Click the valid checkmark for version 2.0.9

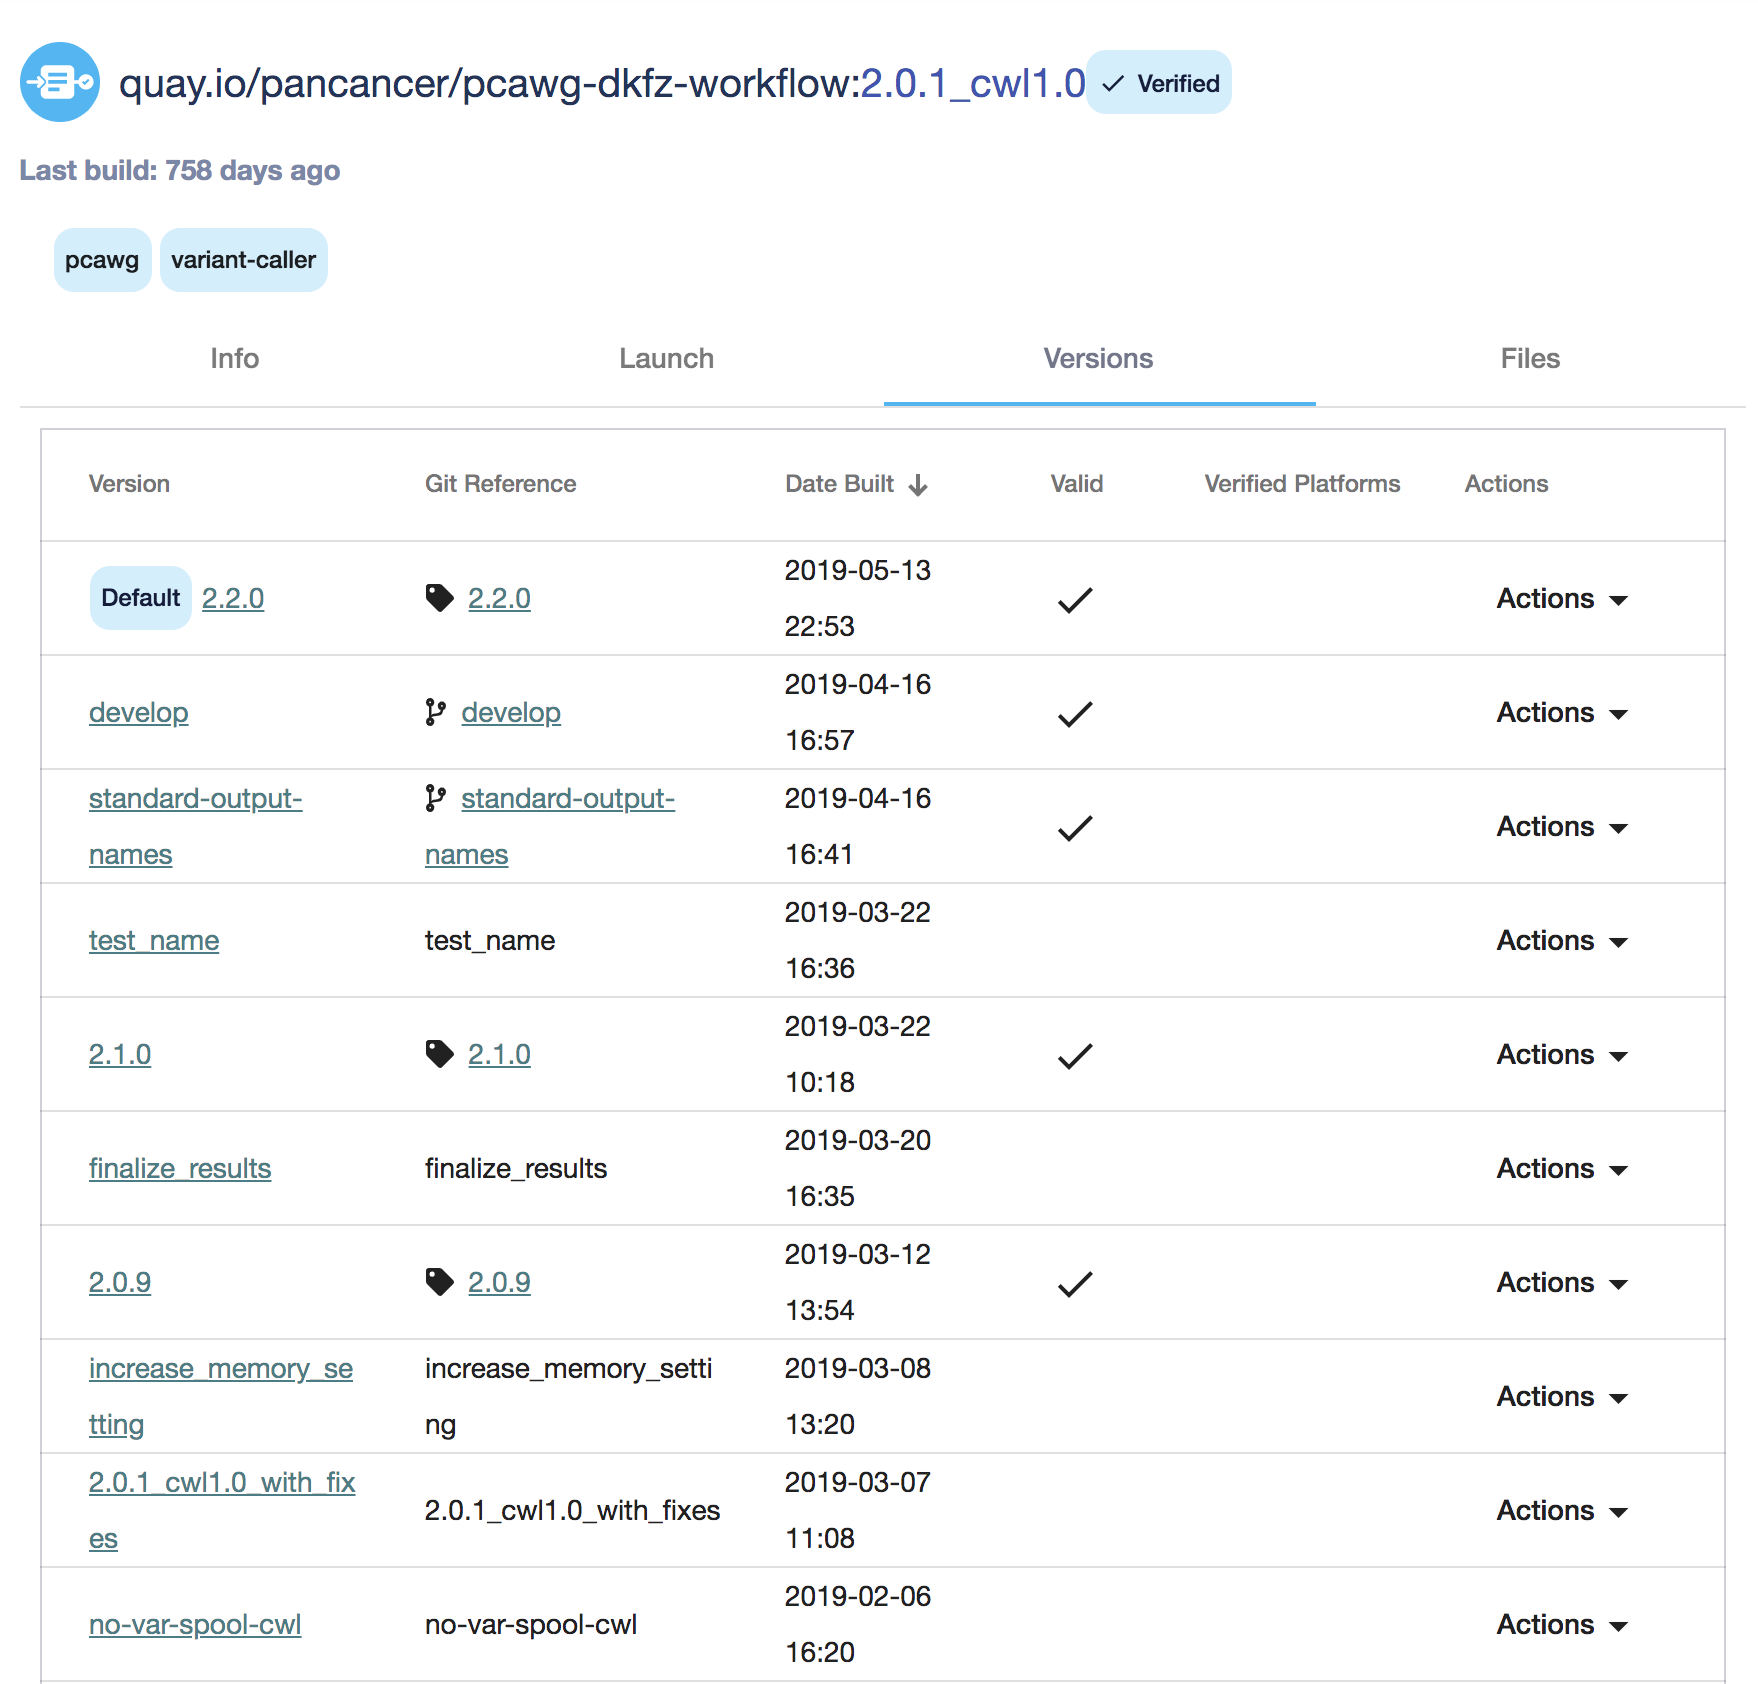pos(1073,1283)
